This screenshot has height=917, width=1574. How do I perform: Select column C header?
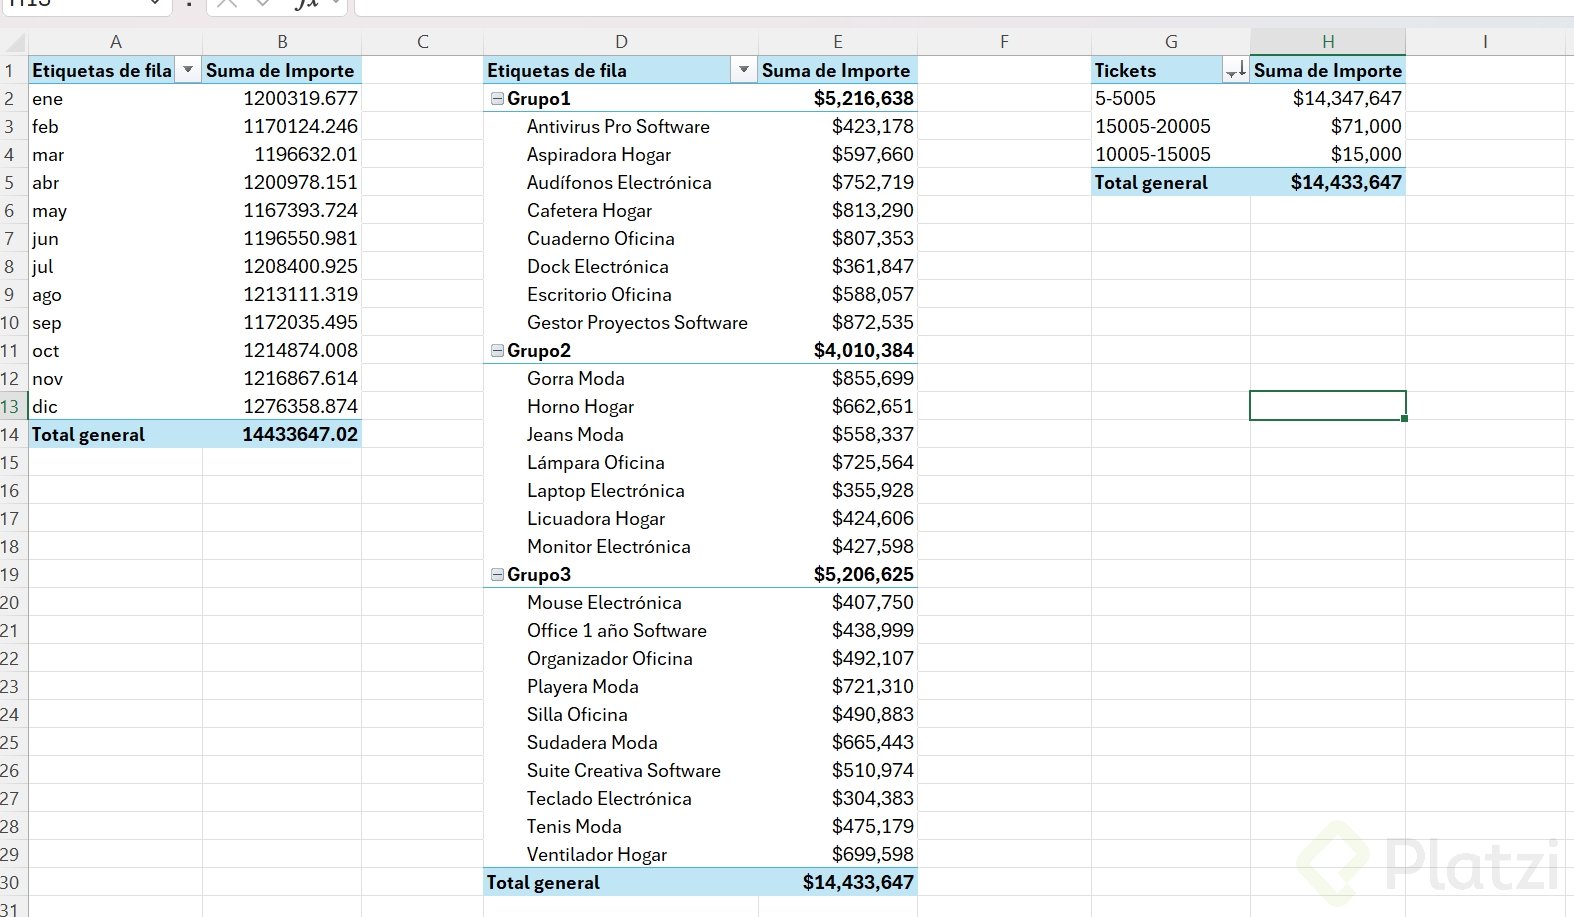point(422,42)
